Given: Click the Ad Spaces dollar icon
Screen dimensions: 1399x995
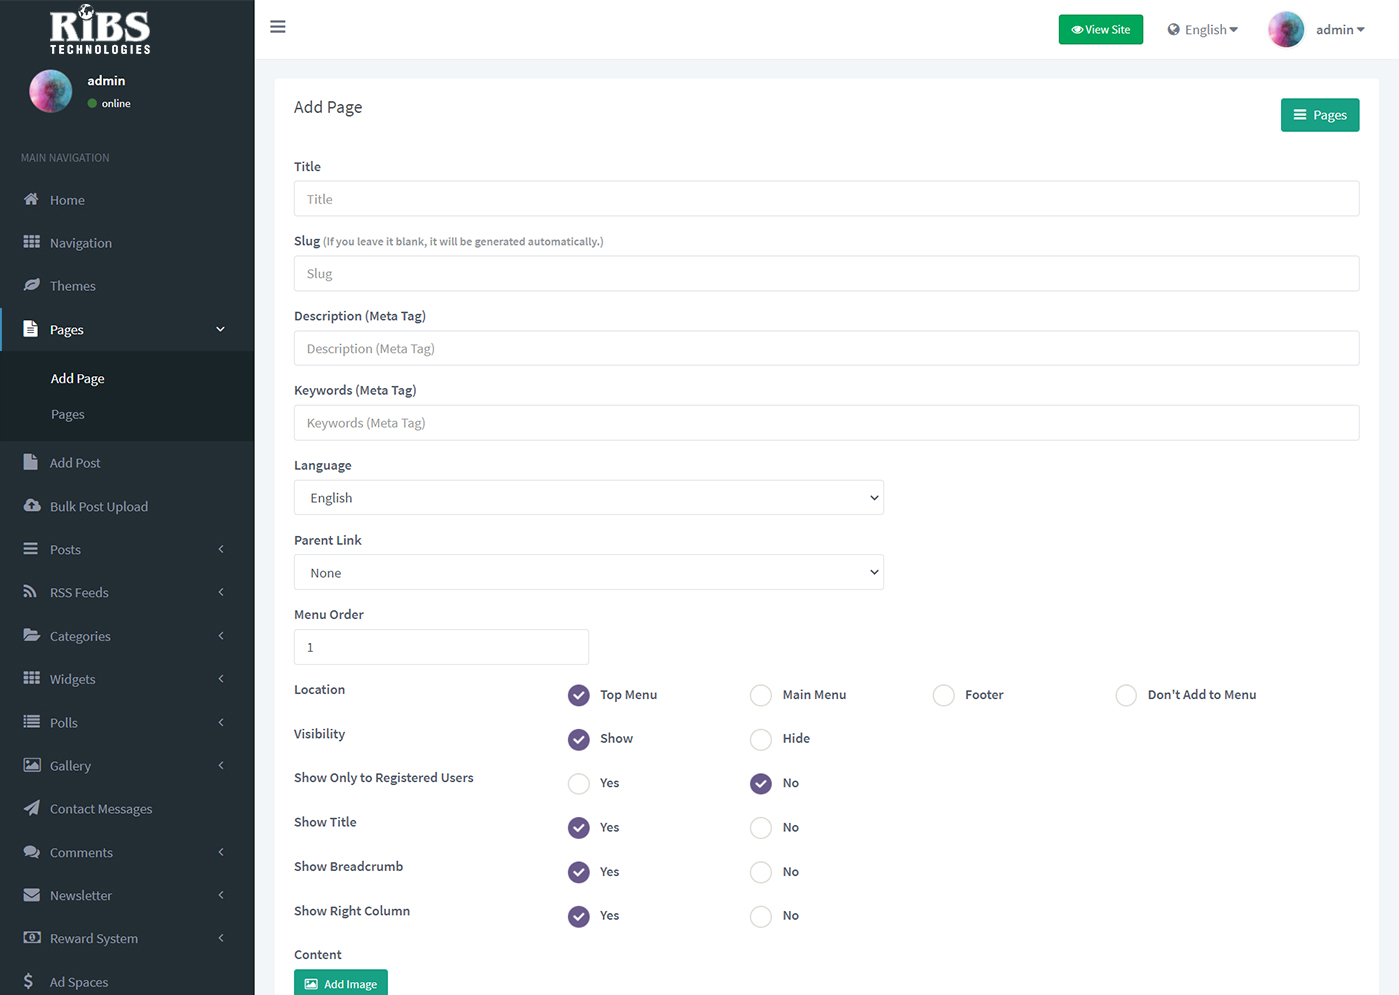Looking at the screenshot, I should tap(29, 981).
